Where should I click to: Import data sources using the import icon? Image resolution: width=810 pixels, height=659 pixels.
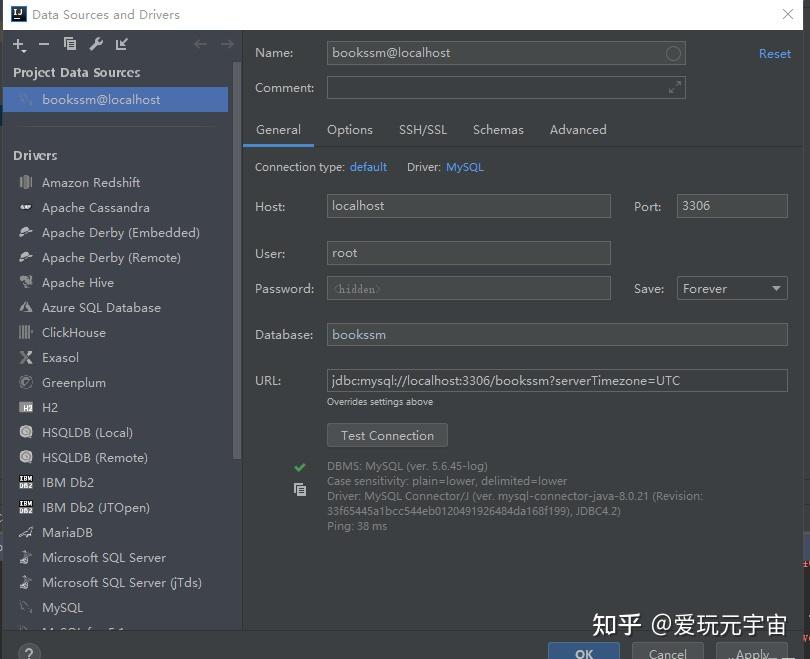(122, 44)
